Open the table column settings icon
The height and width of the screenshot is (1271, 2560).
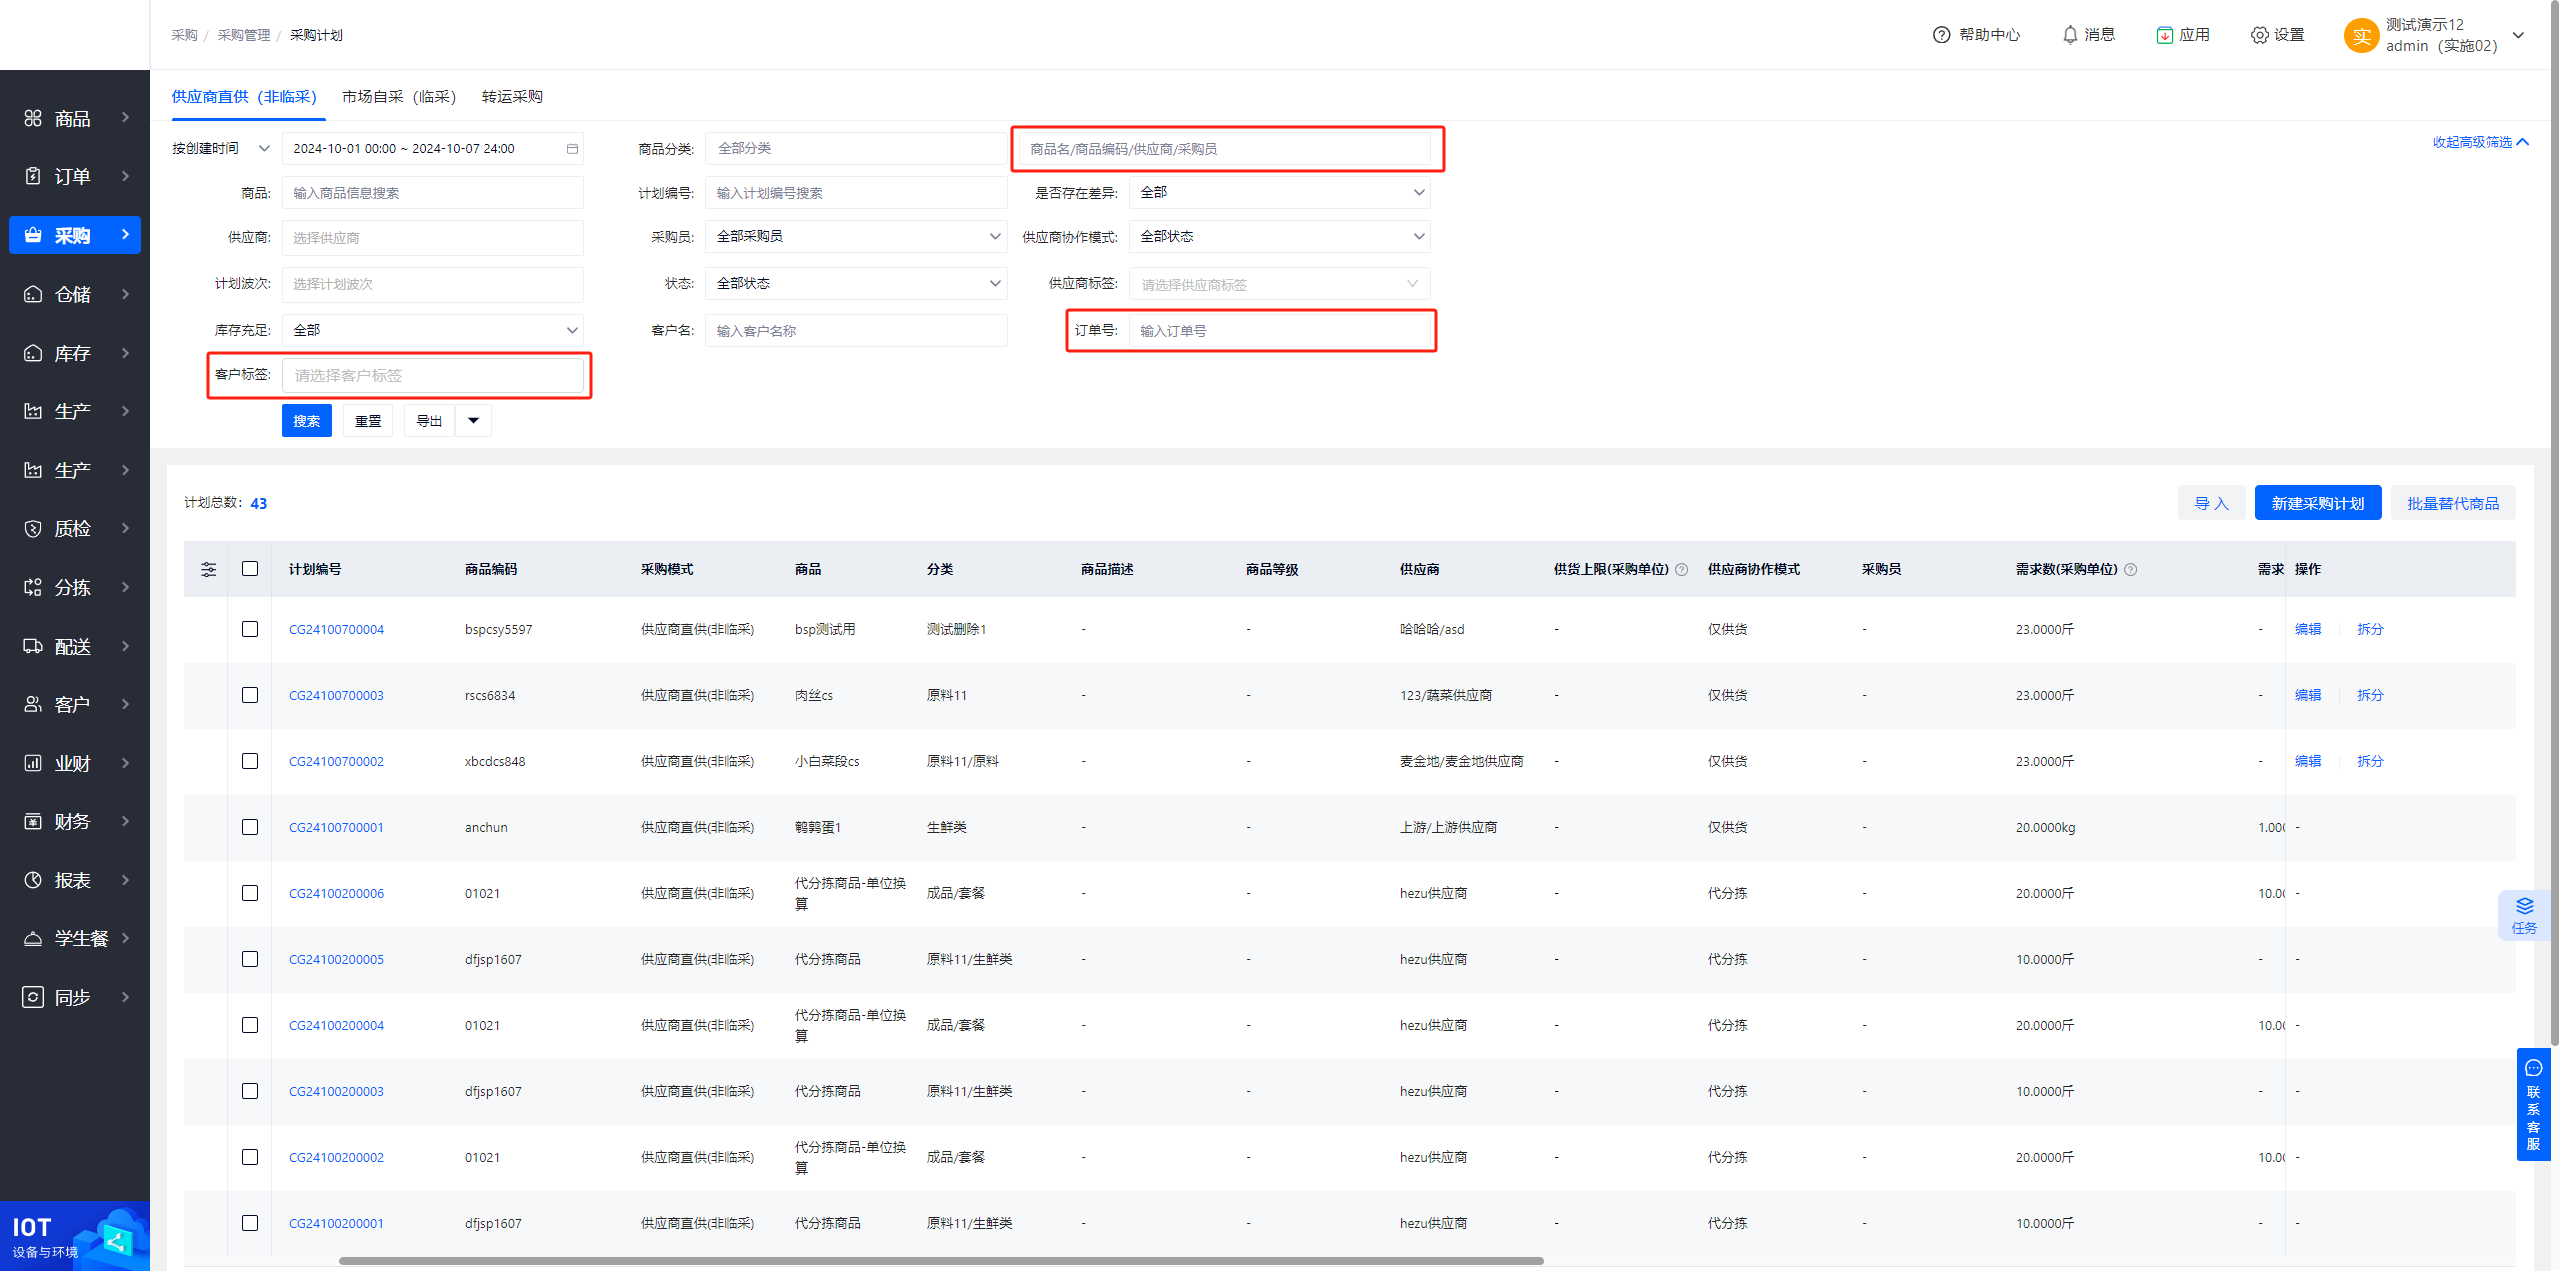[208, 569]
